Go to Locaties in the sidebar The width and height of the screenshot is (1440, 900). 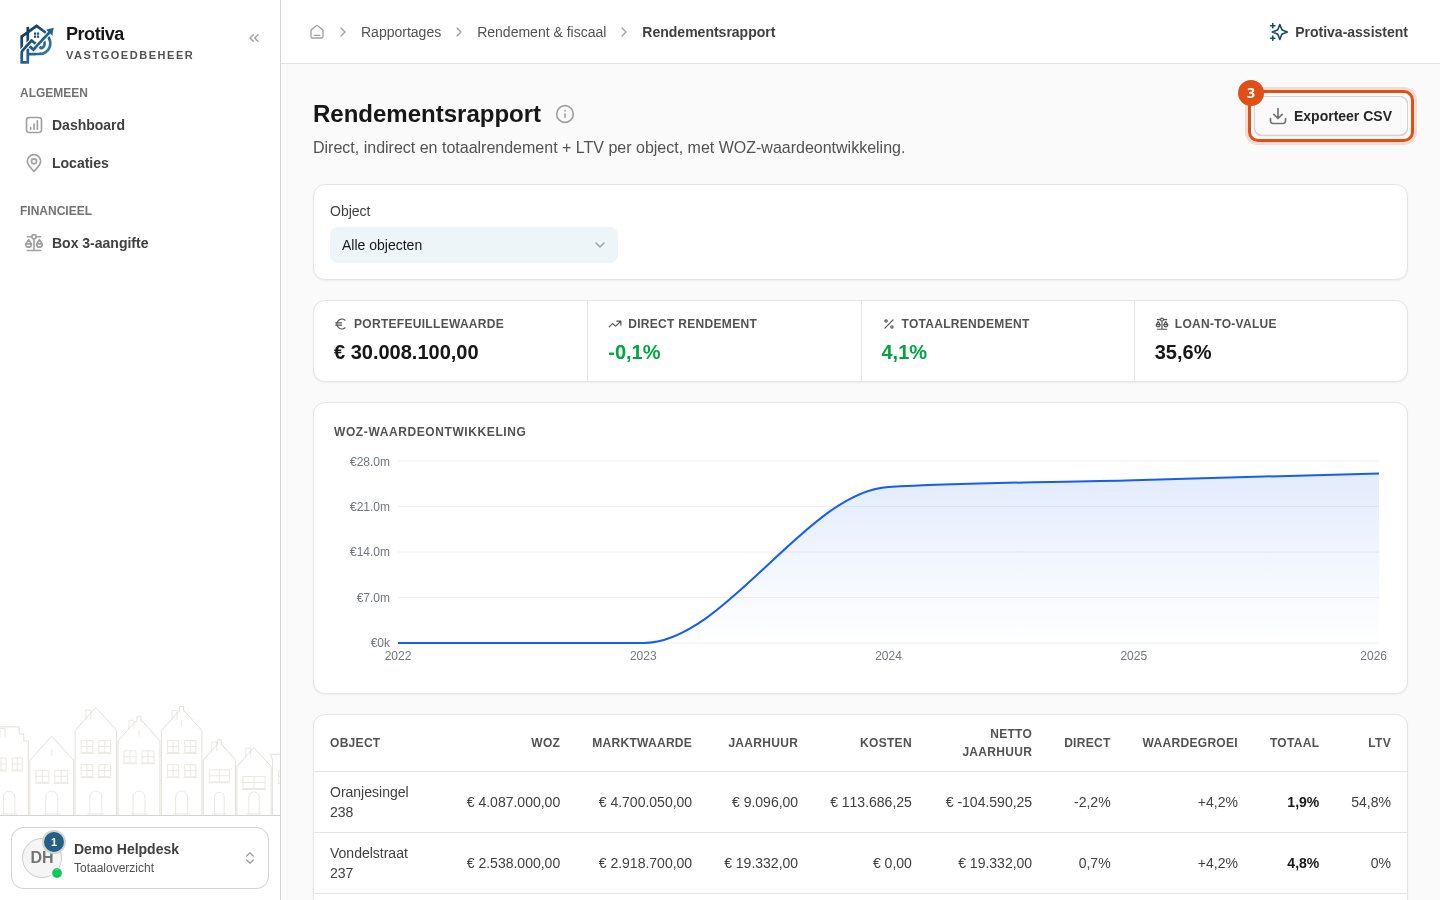140,163
